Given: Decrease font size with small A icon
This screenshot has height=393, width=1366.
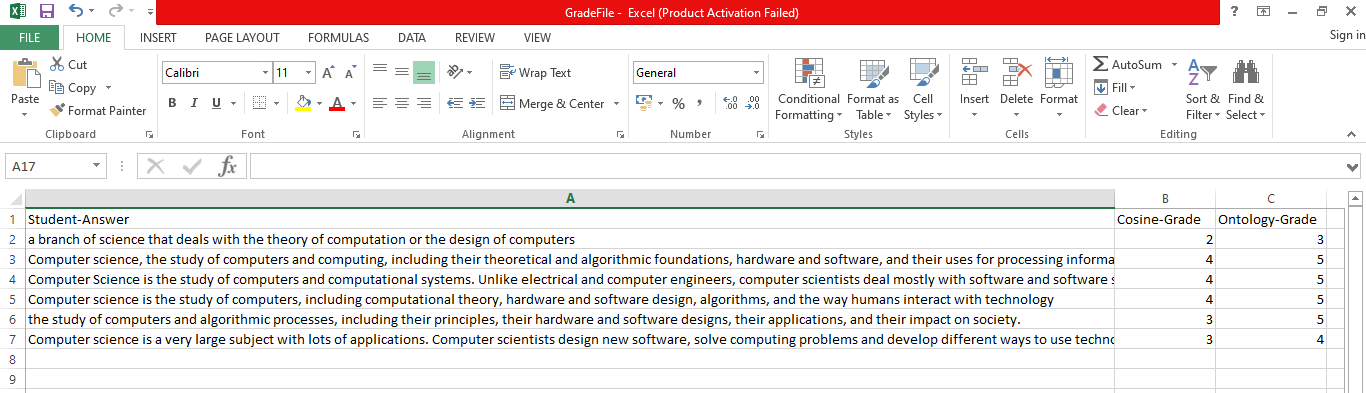Looking at the screenshot, I should point(350,73).
